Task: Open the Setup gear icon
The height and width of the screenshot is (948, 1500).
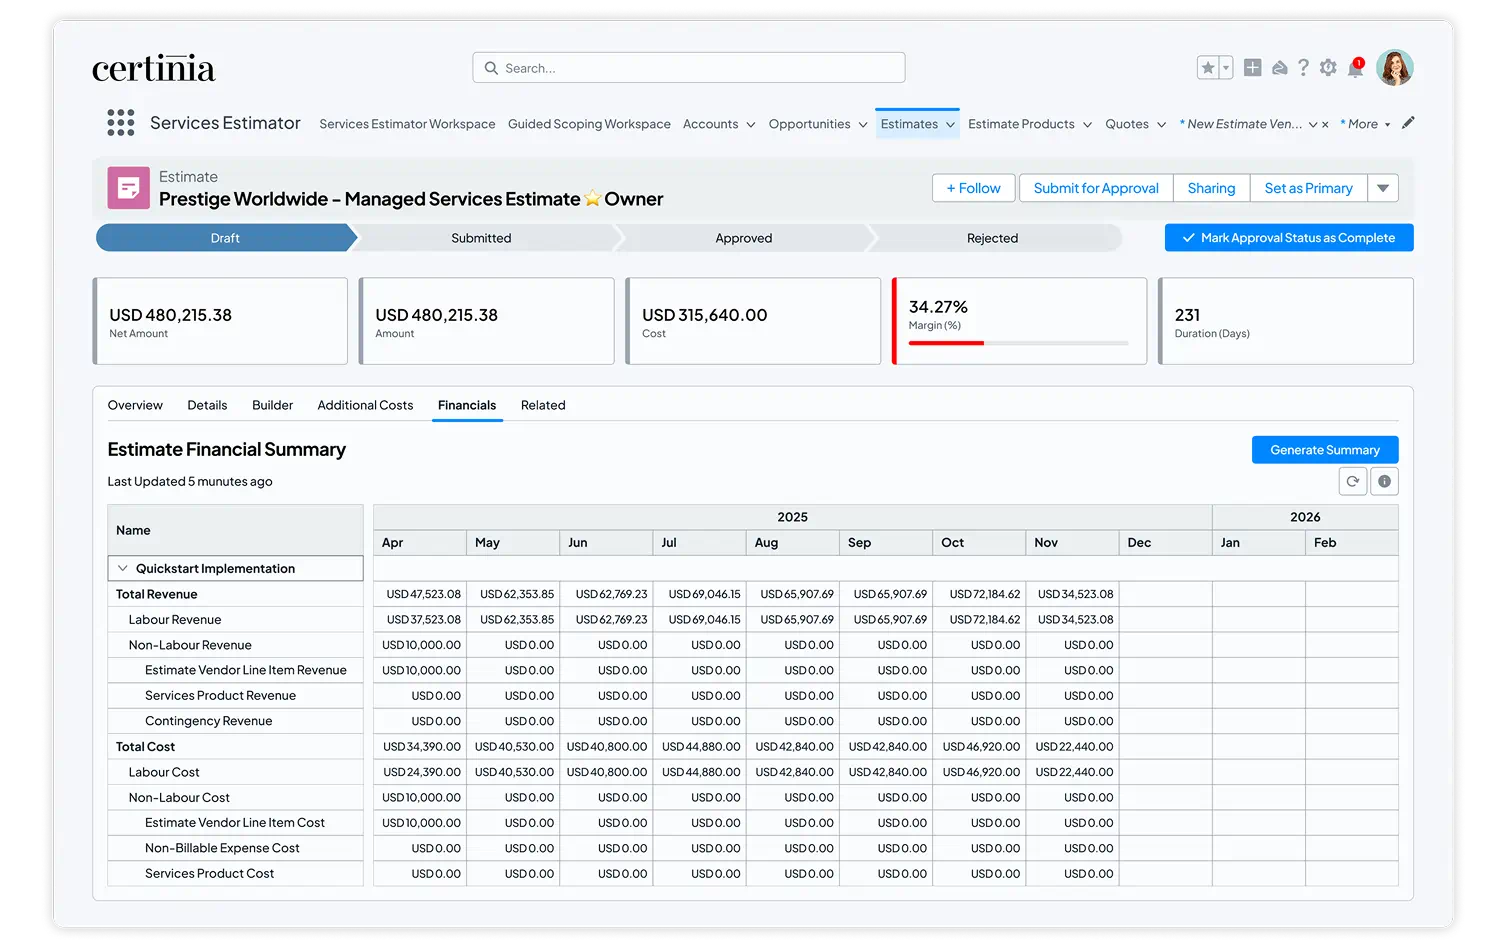Action: [x=1328, y=68]
